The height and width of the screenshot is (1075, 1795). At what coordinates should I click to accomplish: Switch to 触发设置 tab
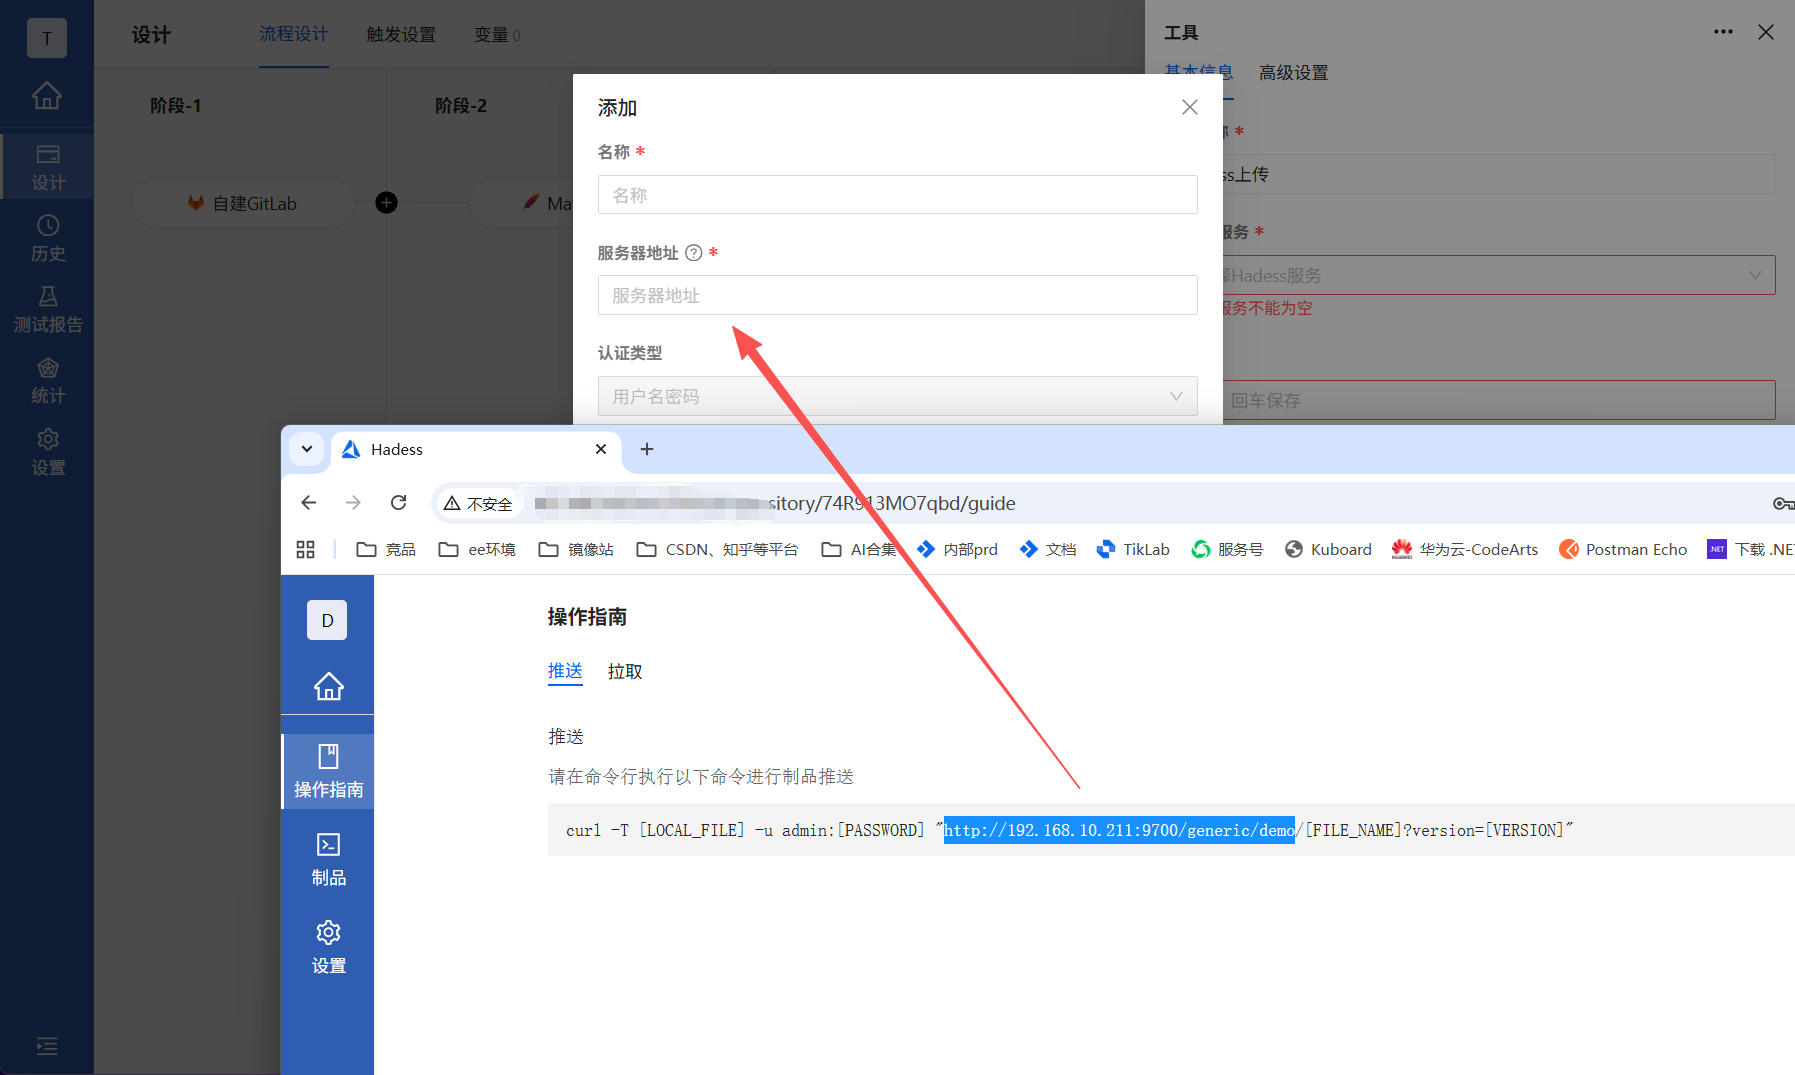(x=401, y=35)
